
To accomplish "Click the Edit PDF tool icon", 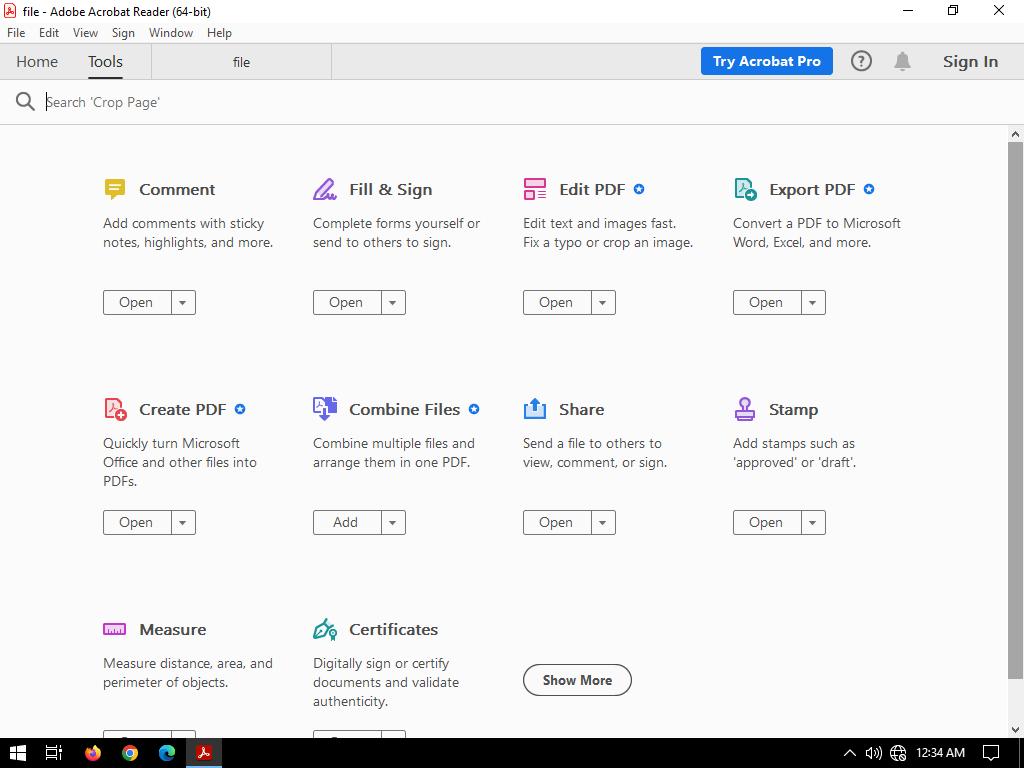I will pyautogui.click(x=535, y=189).
